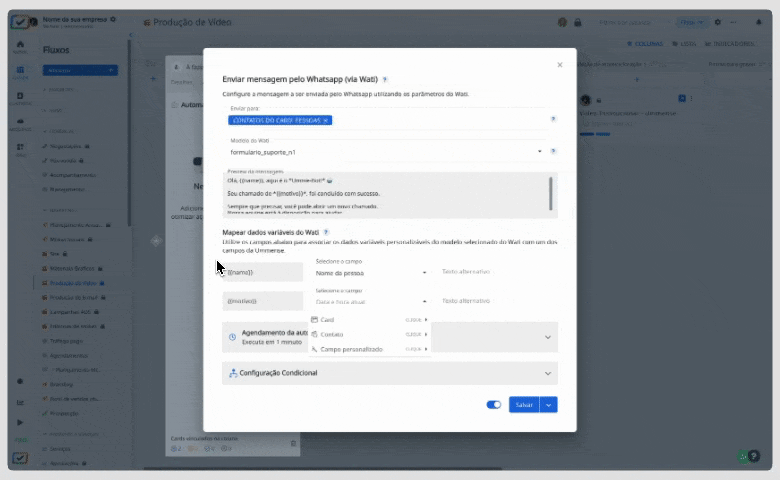Click the company settings gear icon
Viewport: 780px width, 480px height.
pyautogui.click(x=113, y=19)
